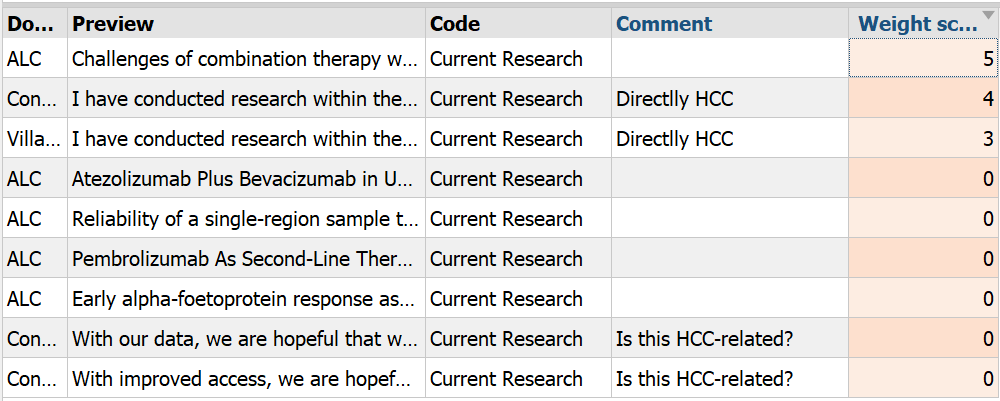Viewport: 1000px width, 401px height.
Task: Select weight score cell showing 4
Action: [x=924, y=99]
